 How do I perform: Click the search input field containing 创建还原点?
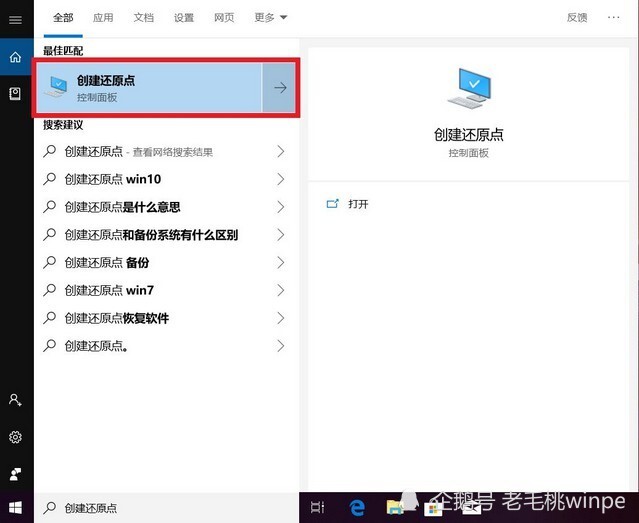click(167, 508)
